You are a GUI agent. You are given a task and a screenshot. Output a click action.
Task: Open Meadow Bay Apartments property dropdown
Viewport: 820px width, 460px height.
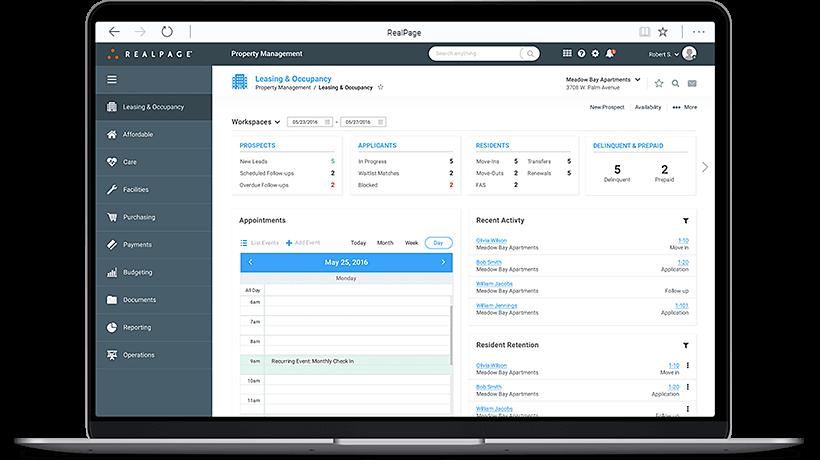(x=603, y=79)
